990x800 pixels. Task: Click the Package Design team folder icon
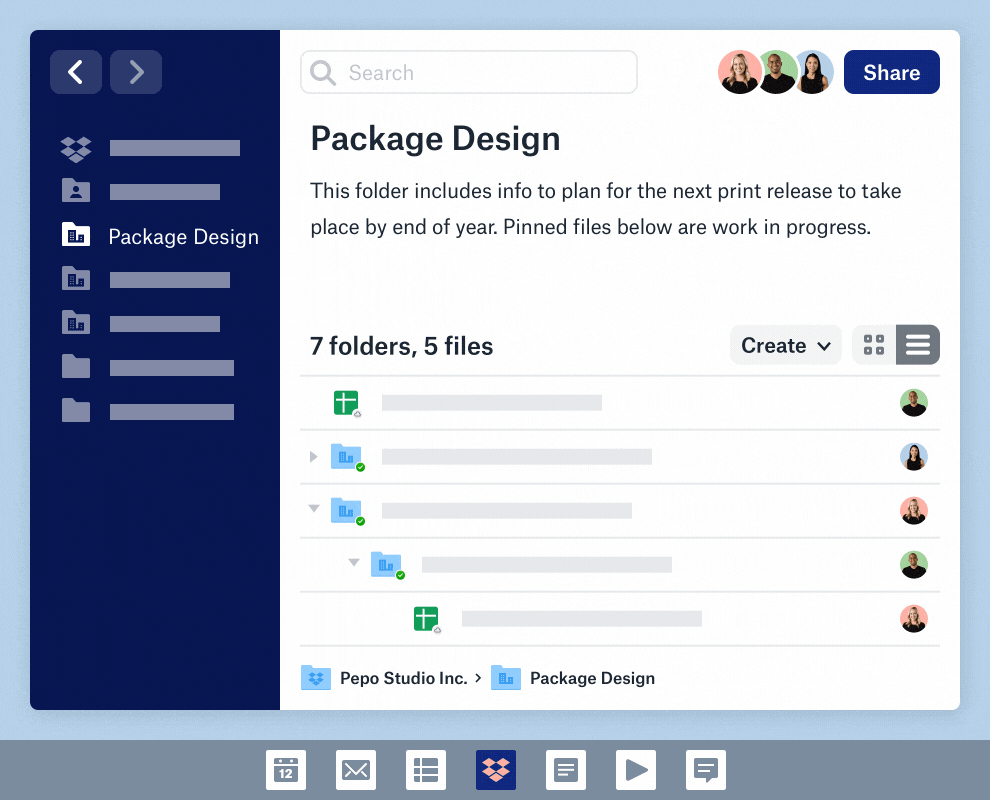76,235
